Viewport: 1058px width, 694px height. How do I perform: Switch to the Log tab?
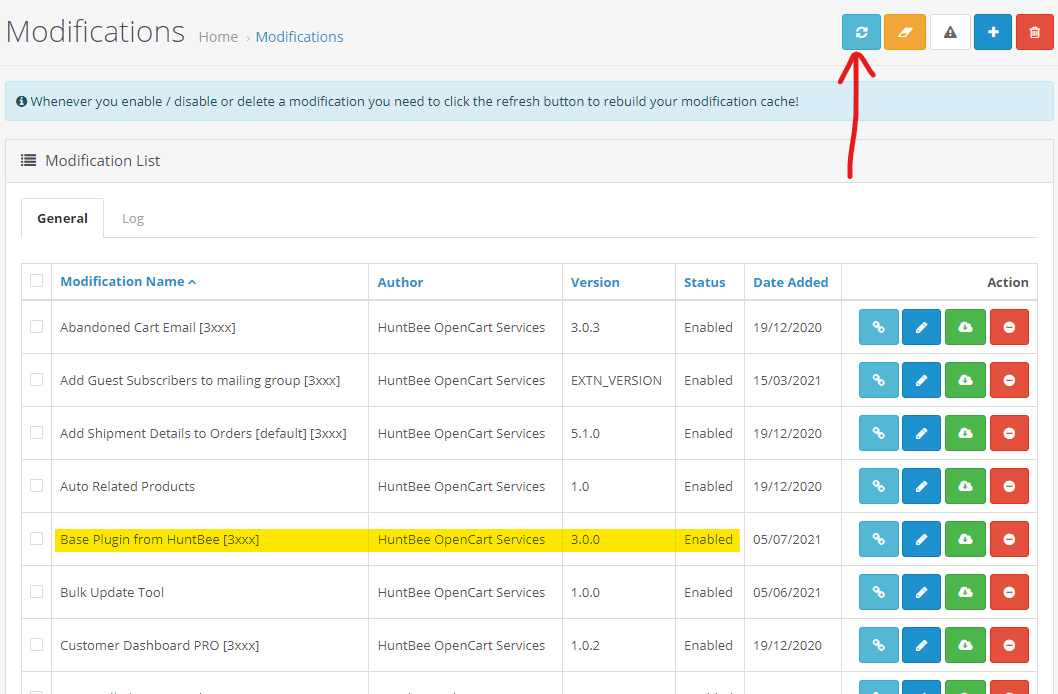pos(133,218)
